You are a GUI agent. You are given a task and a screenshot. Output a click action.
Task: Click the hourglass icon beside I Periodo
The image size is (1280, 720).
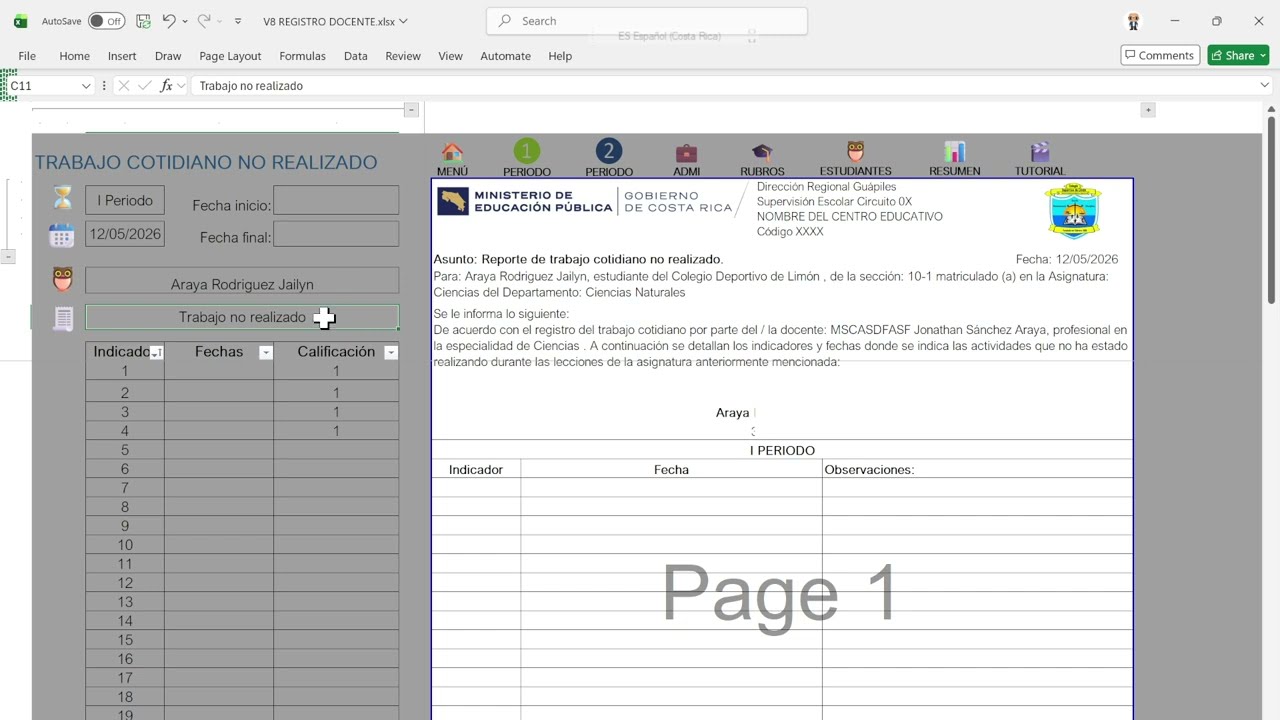click(63, 198)
